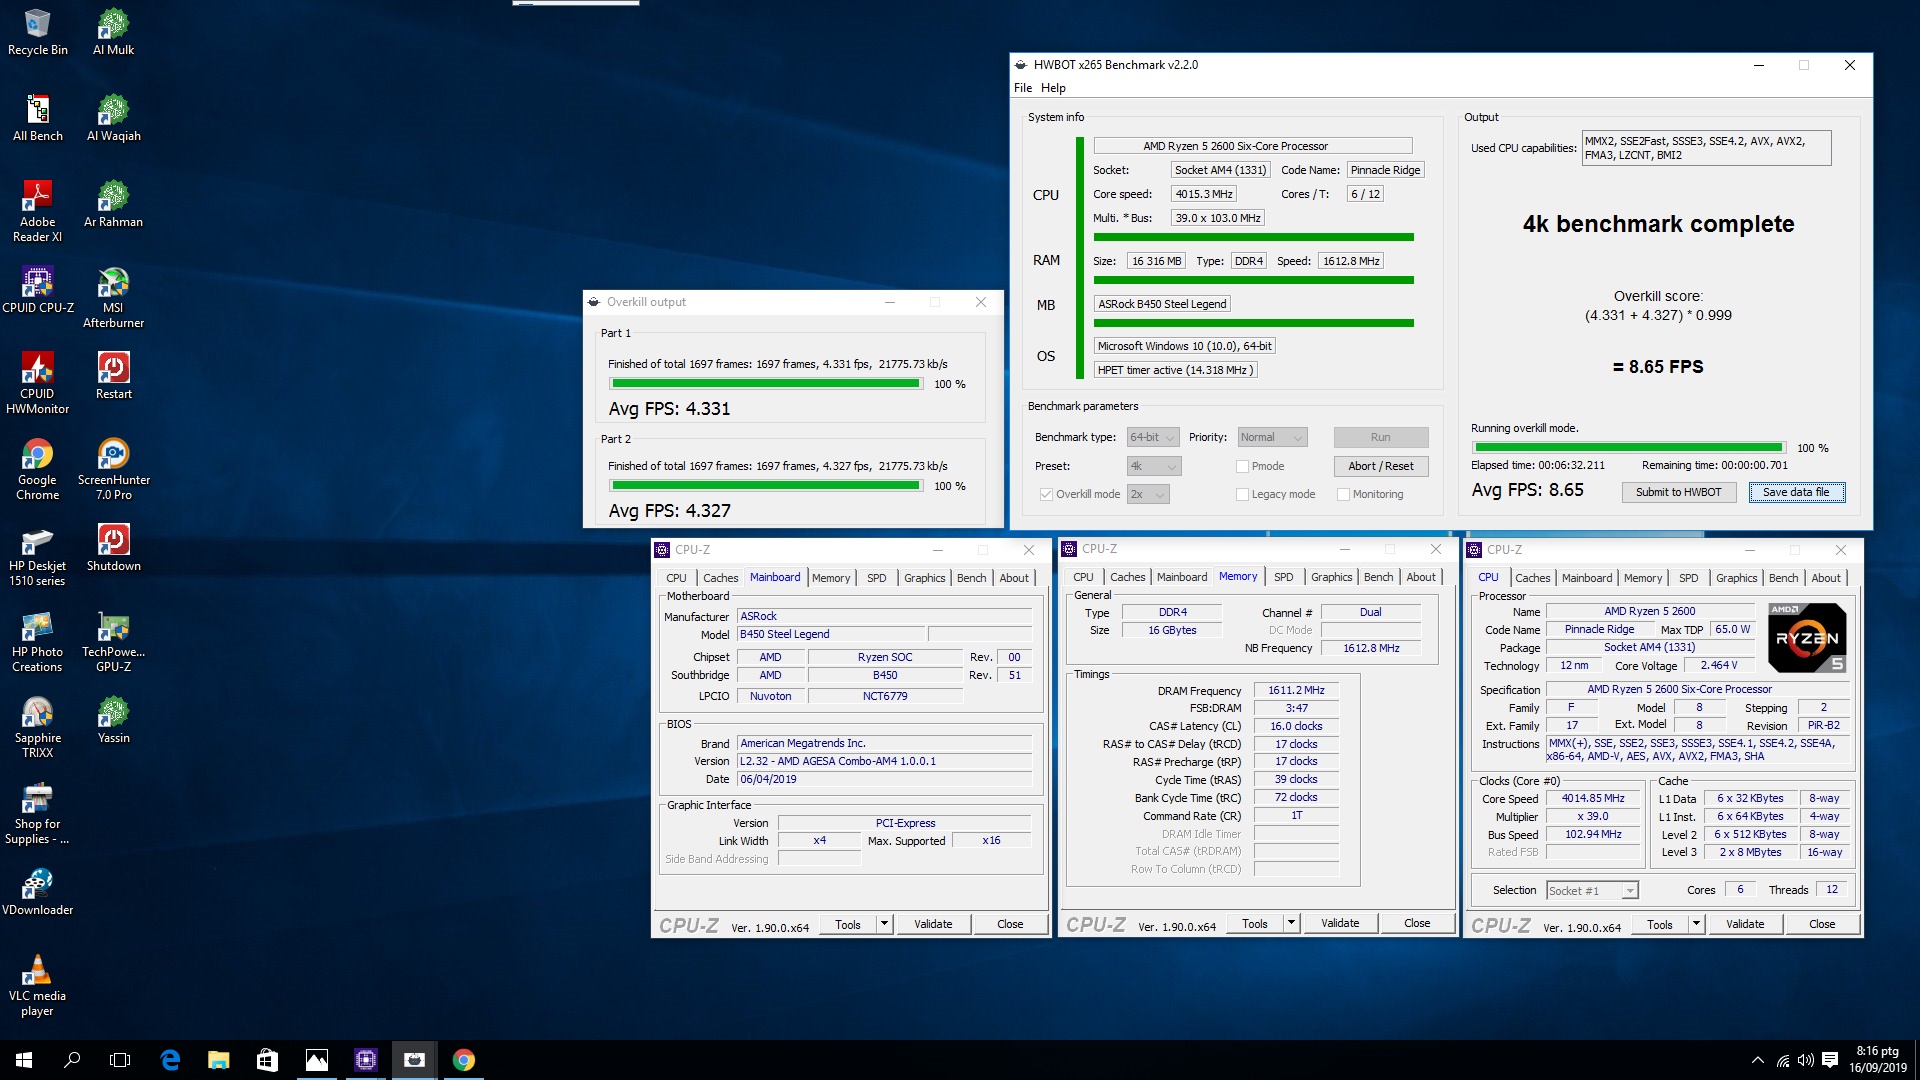Open Microsoft Edge from the taskbar
The height and width of the screenshot is (1080, 1920).
click(x=170, y=1060)
